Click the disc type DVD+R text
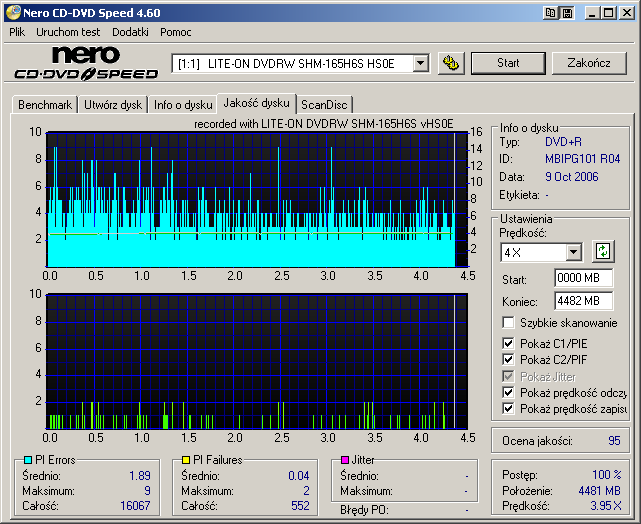Screen dimensions: 641x524 (563, 142)
